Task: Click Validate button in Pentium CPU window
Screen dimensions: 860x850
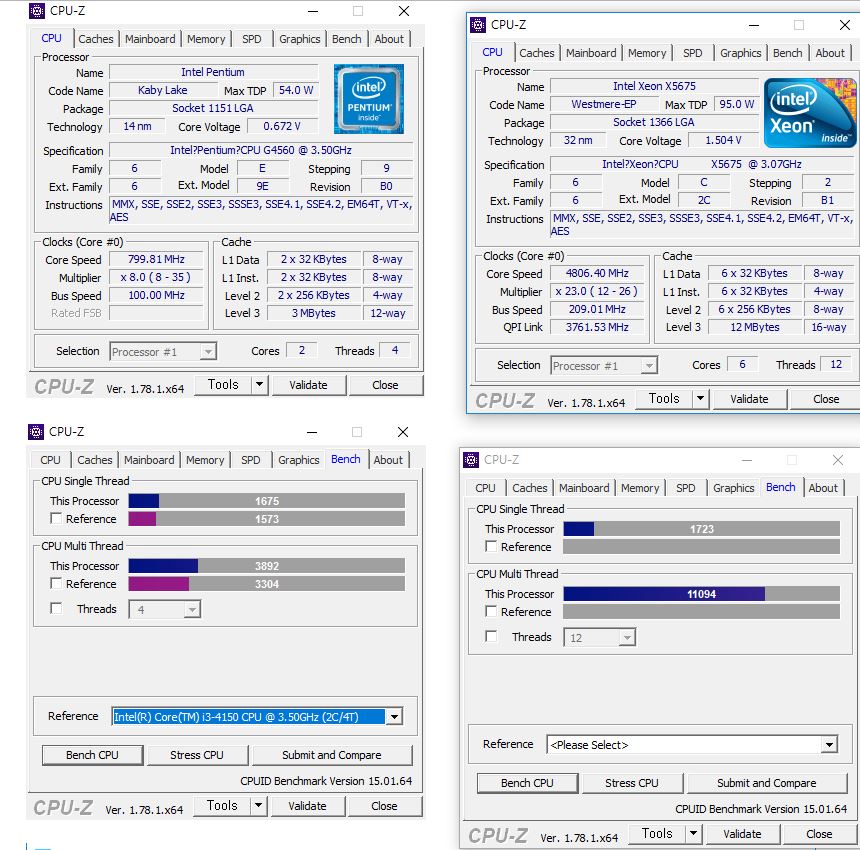Action: point(308,385)
